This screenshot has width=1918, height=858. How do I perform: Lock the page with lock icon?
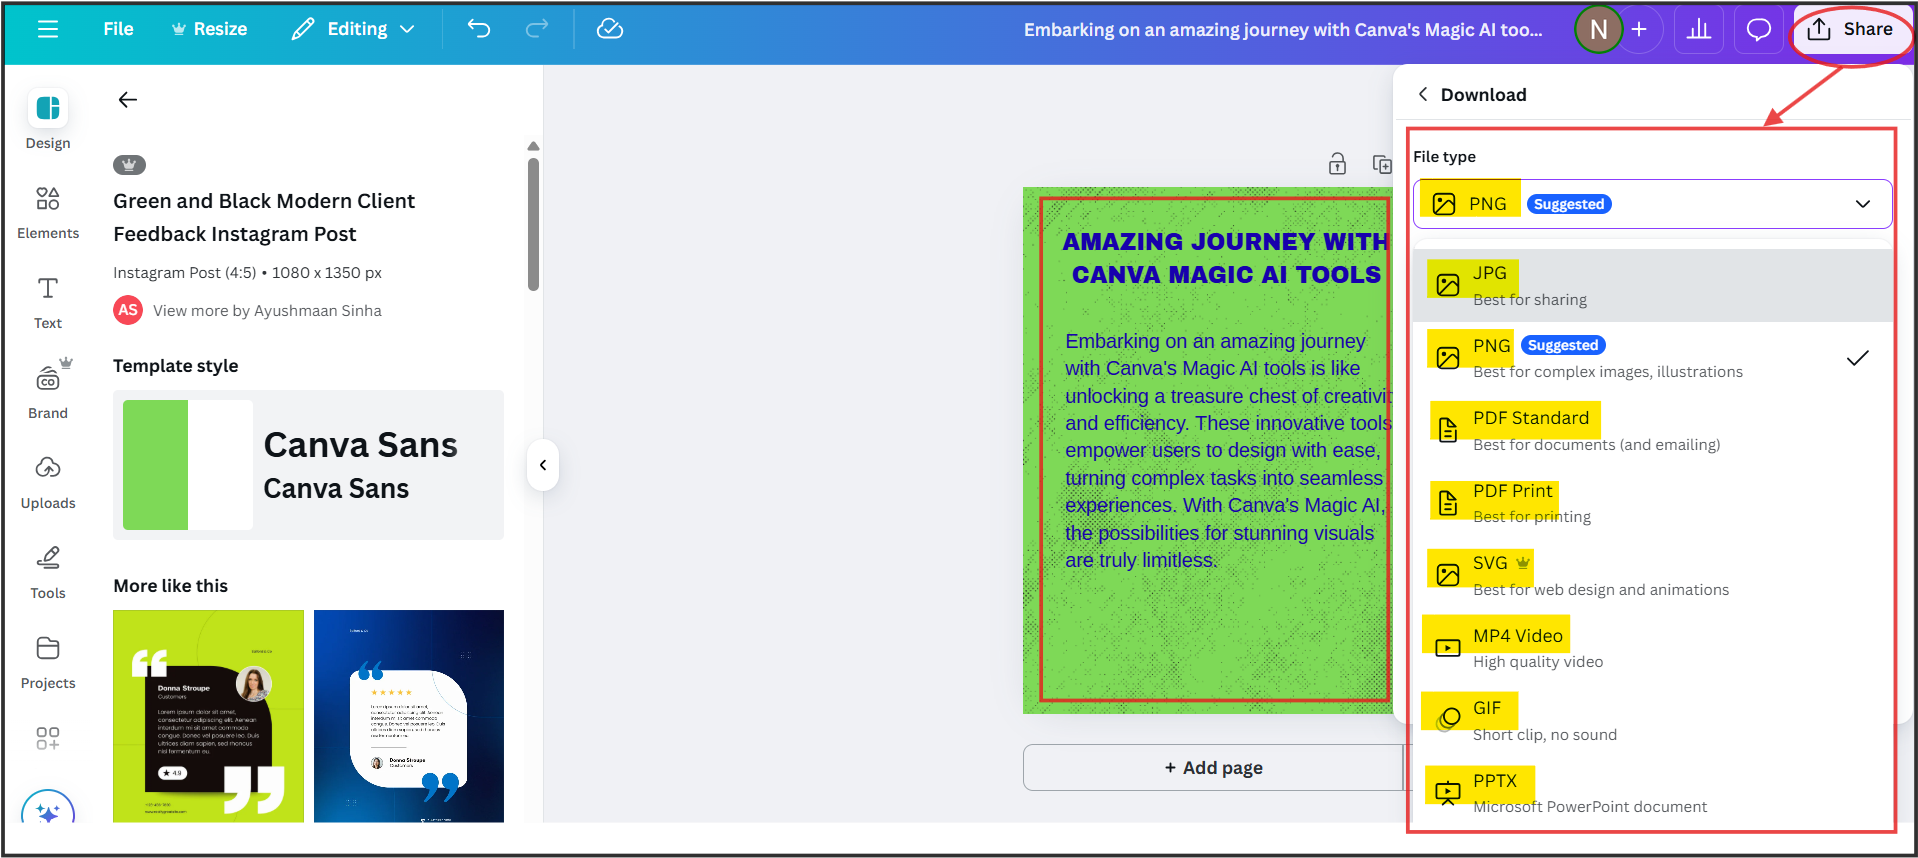point(1337,164)
